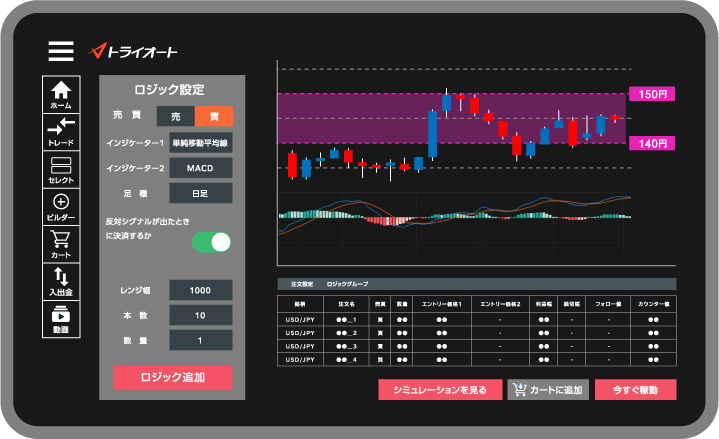
Task: Open インジケーター2 dropdown showing MACD
Action: pyautogui.click(x=200, y=168)
